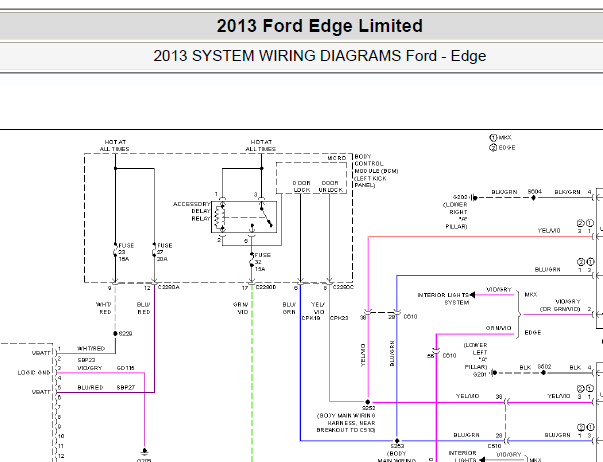Click the "VIO/GRY" label beside GD115

coord(90,368)
